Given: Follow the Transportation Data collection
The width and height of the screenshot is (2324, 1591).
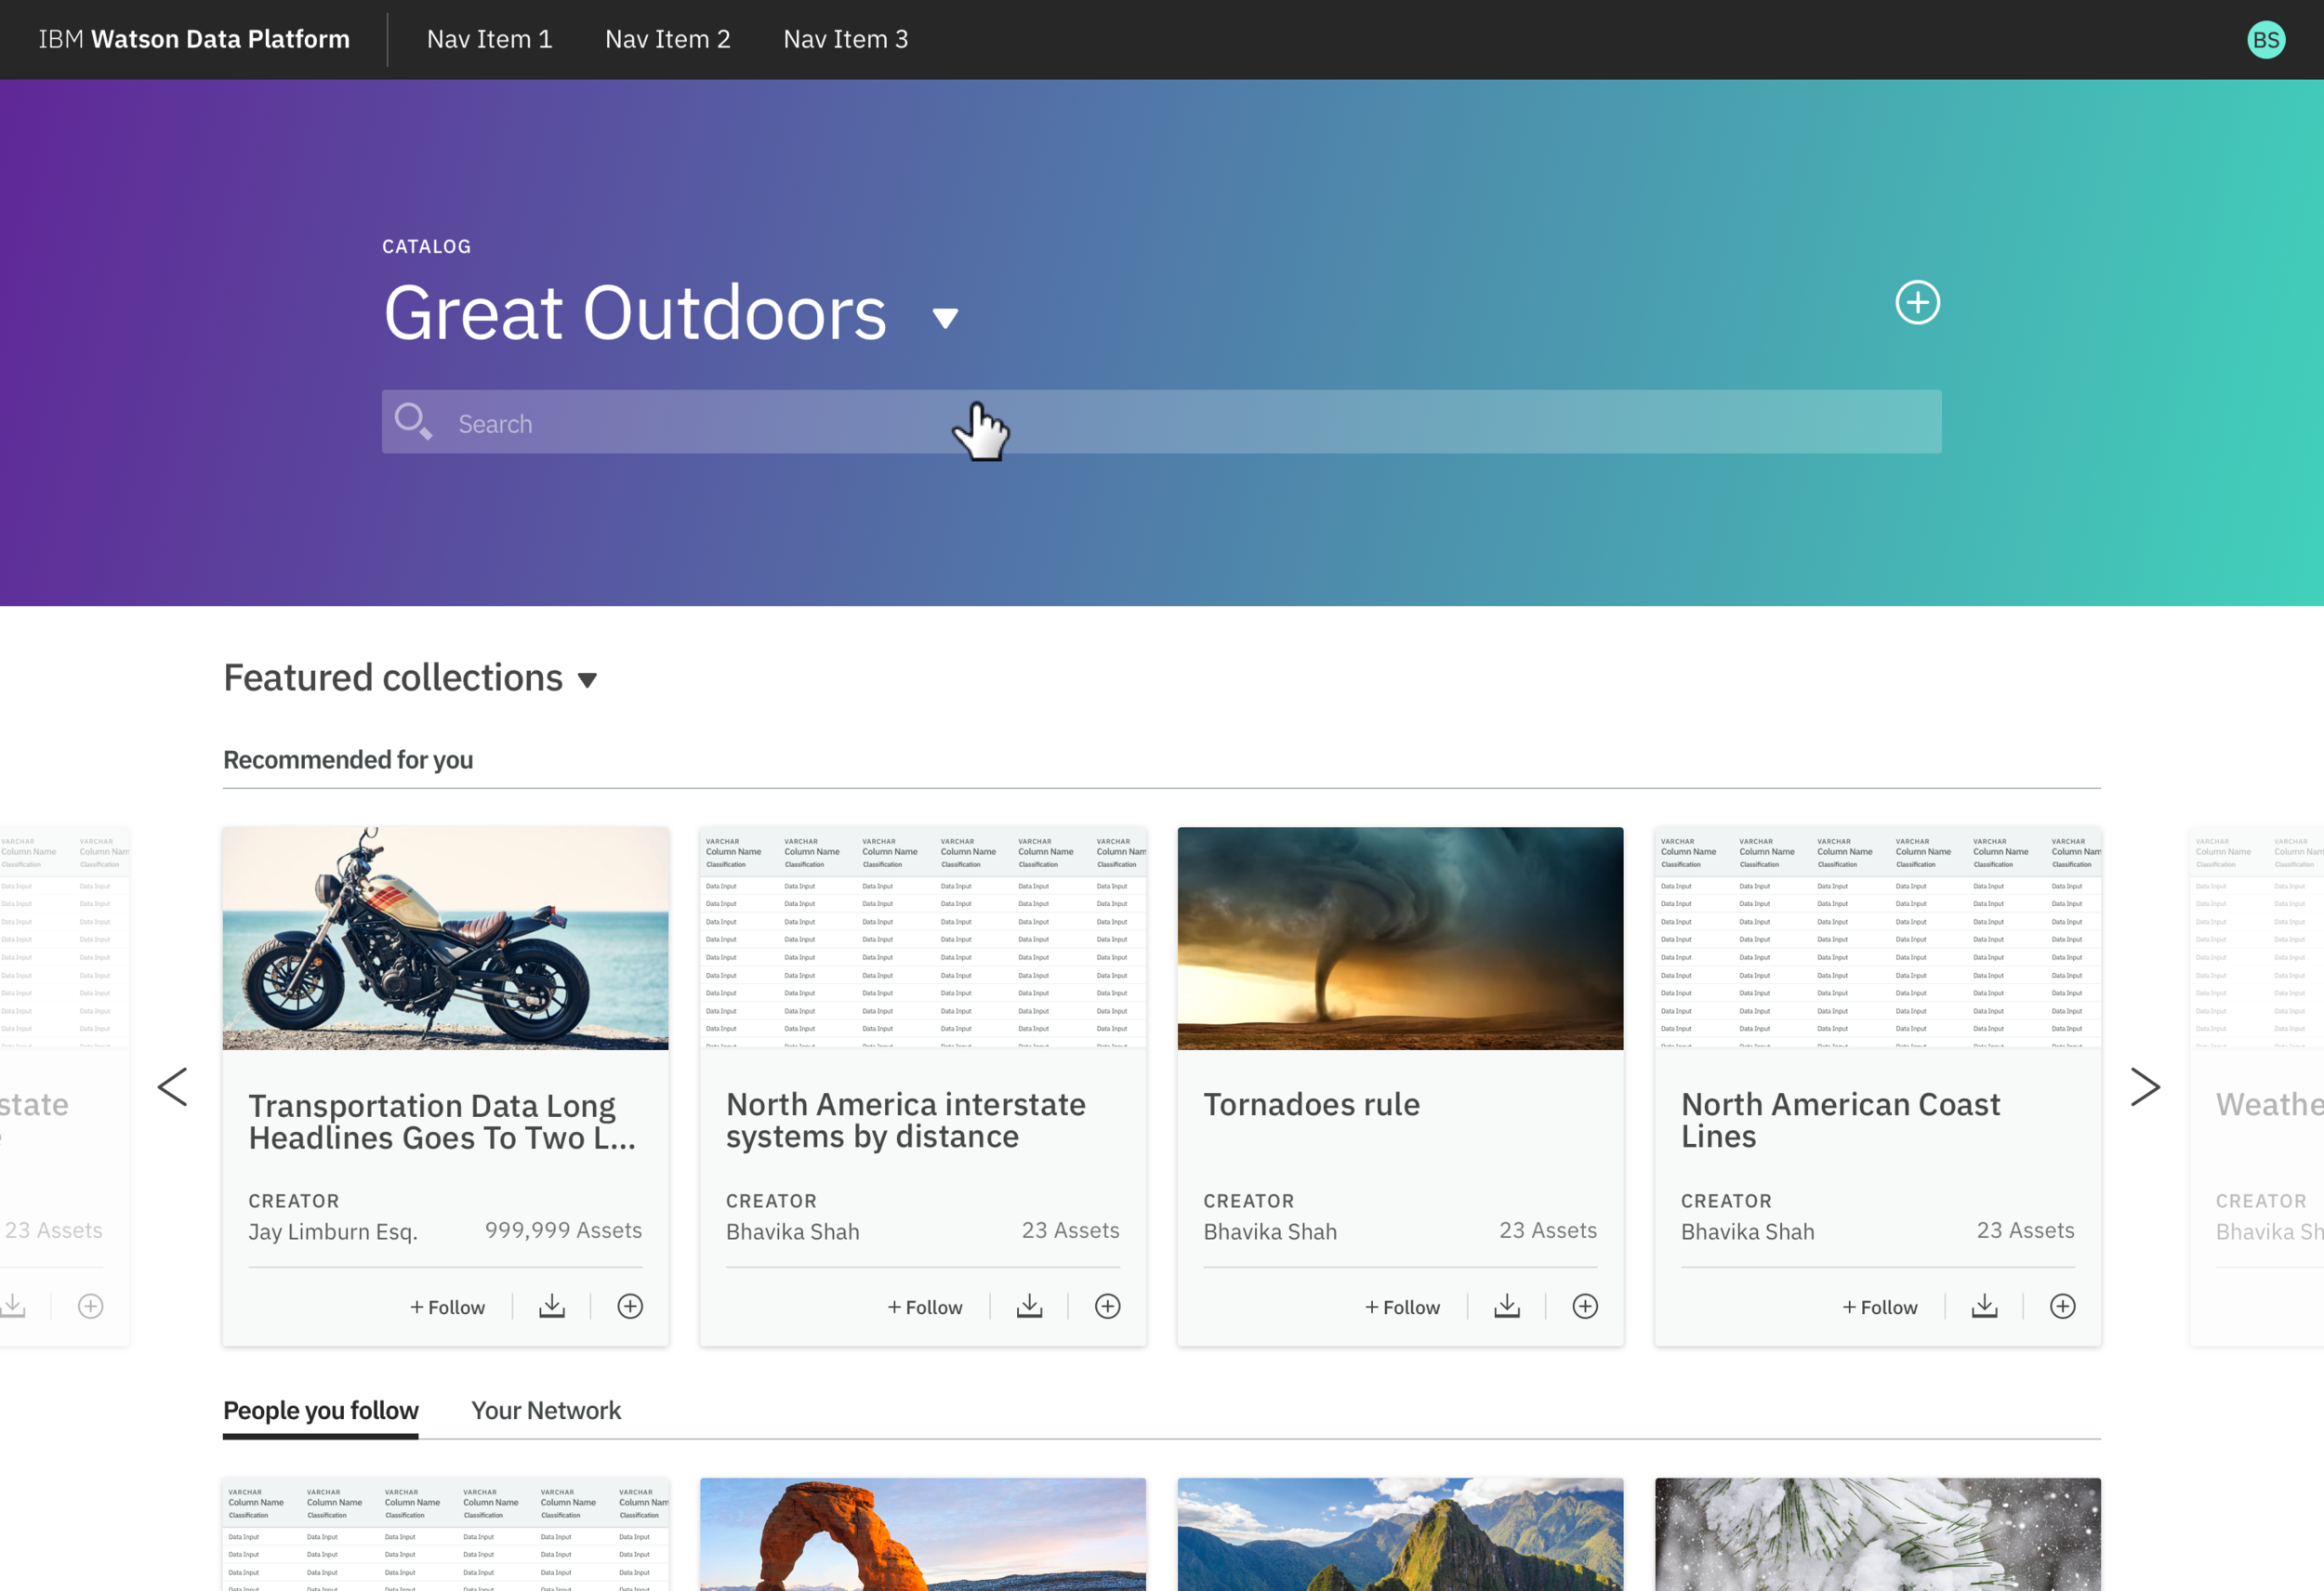Looking at the screenshot, I should 447,1307.
